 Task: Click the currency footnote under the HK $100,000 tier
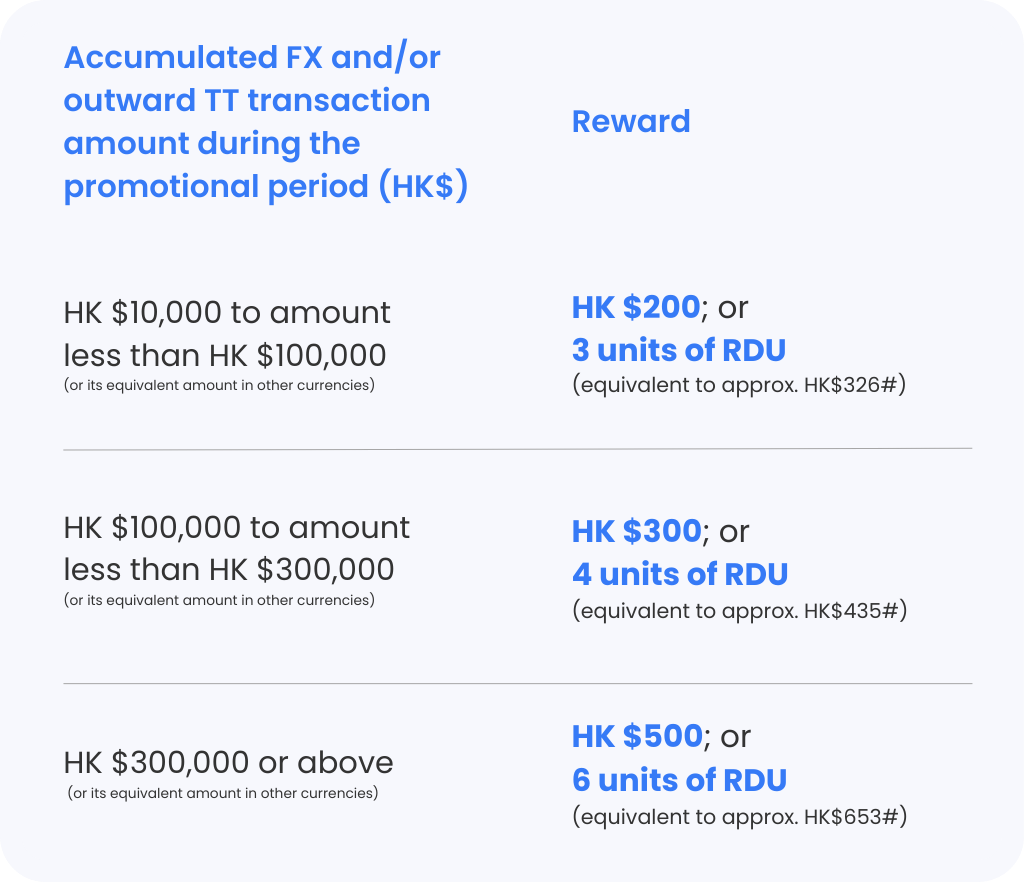click(x=219, y=600)
